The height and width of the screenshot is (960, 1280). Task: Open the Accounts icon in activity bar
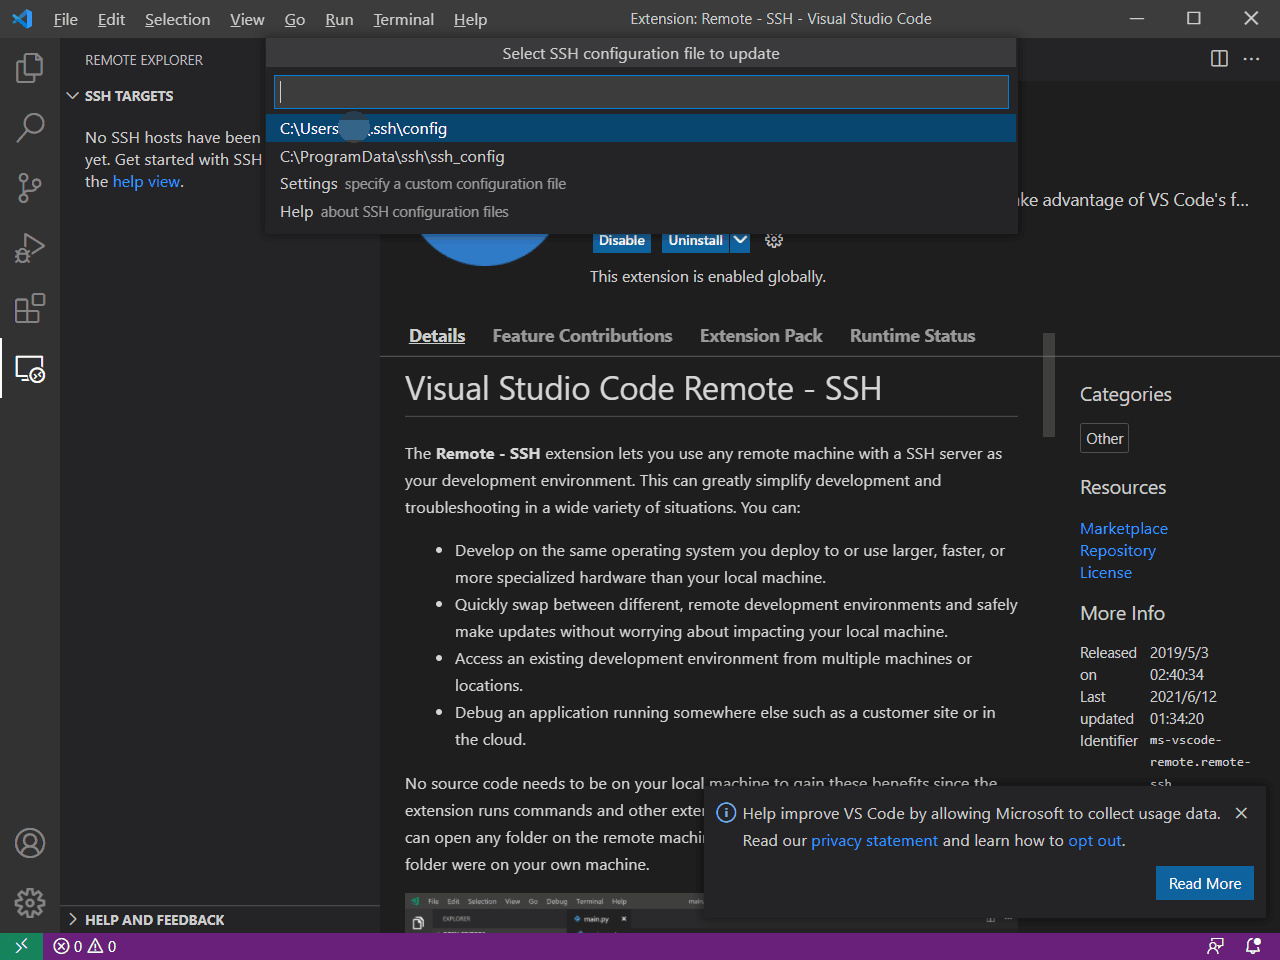(30, 843)
